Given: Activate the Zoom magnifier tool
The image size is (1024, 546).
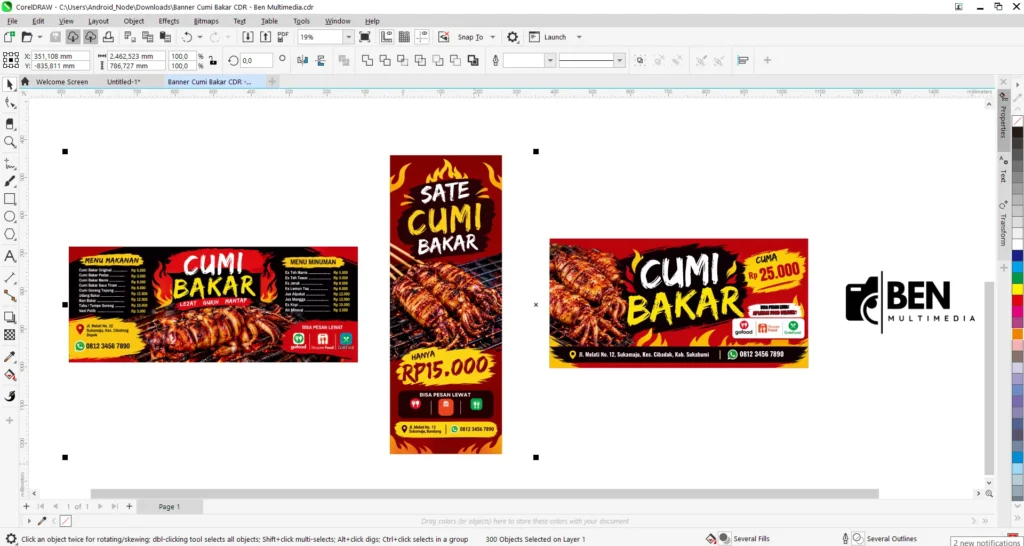Looking at the screenshot, I should pos(10,142).
